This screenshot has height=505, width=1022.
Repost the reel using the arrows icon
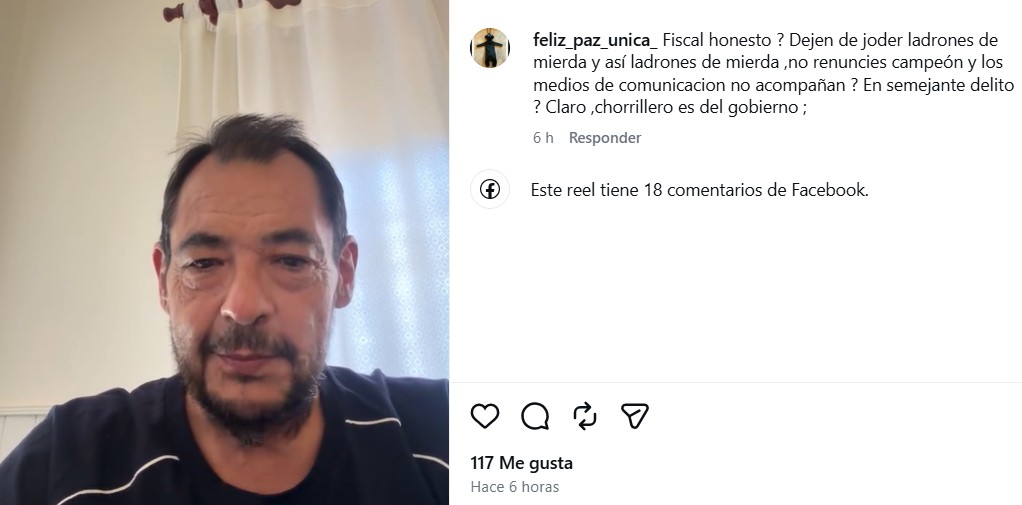(585, 416)
